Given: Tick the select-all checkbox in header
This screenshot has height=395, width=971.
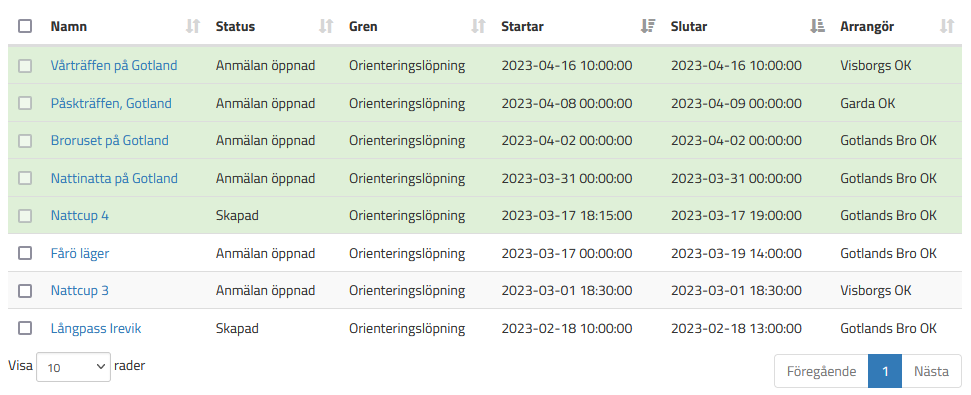Looking at the screenshot, I should pos(25,27).
